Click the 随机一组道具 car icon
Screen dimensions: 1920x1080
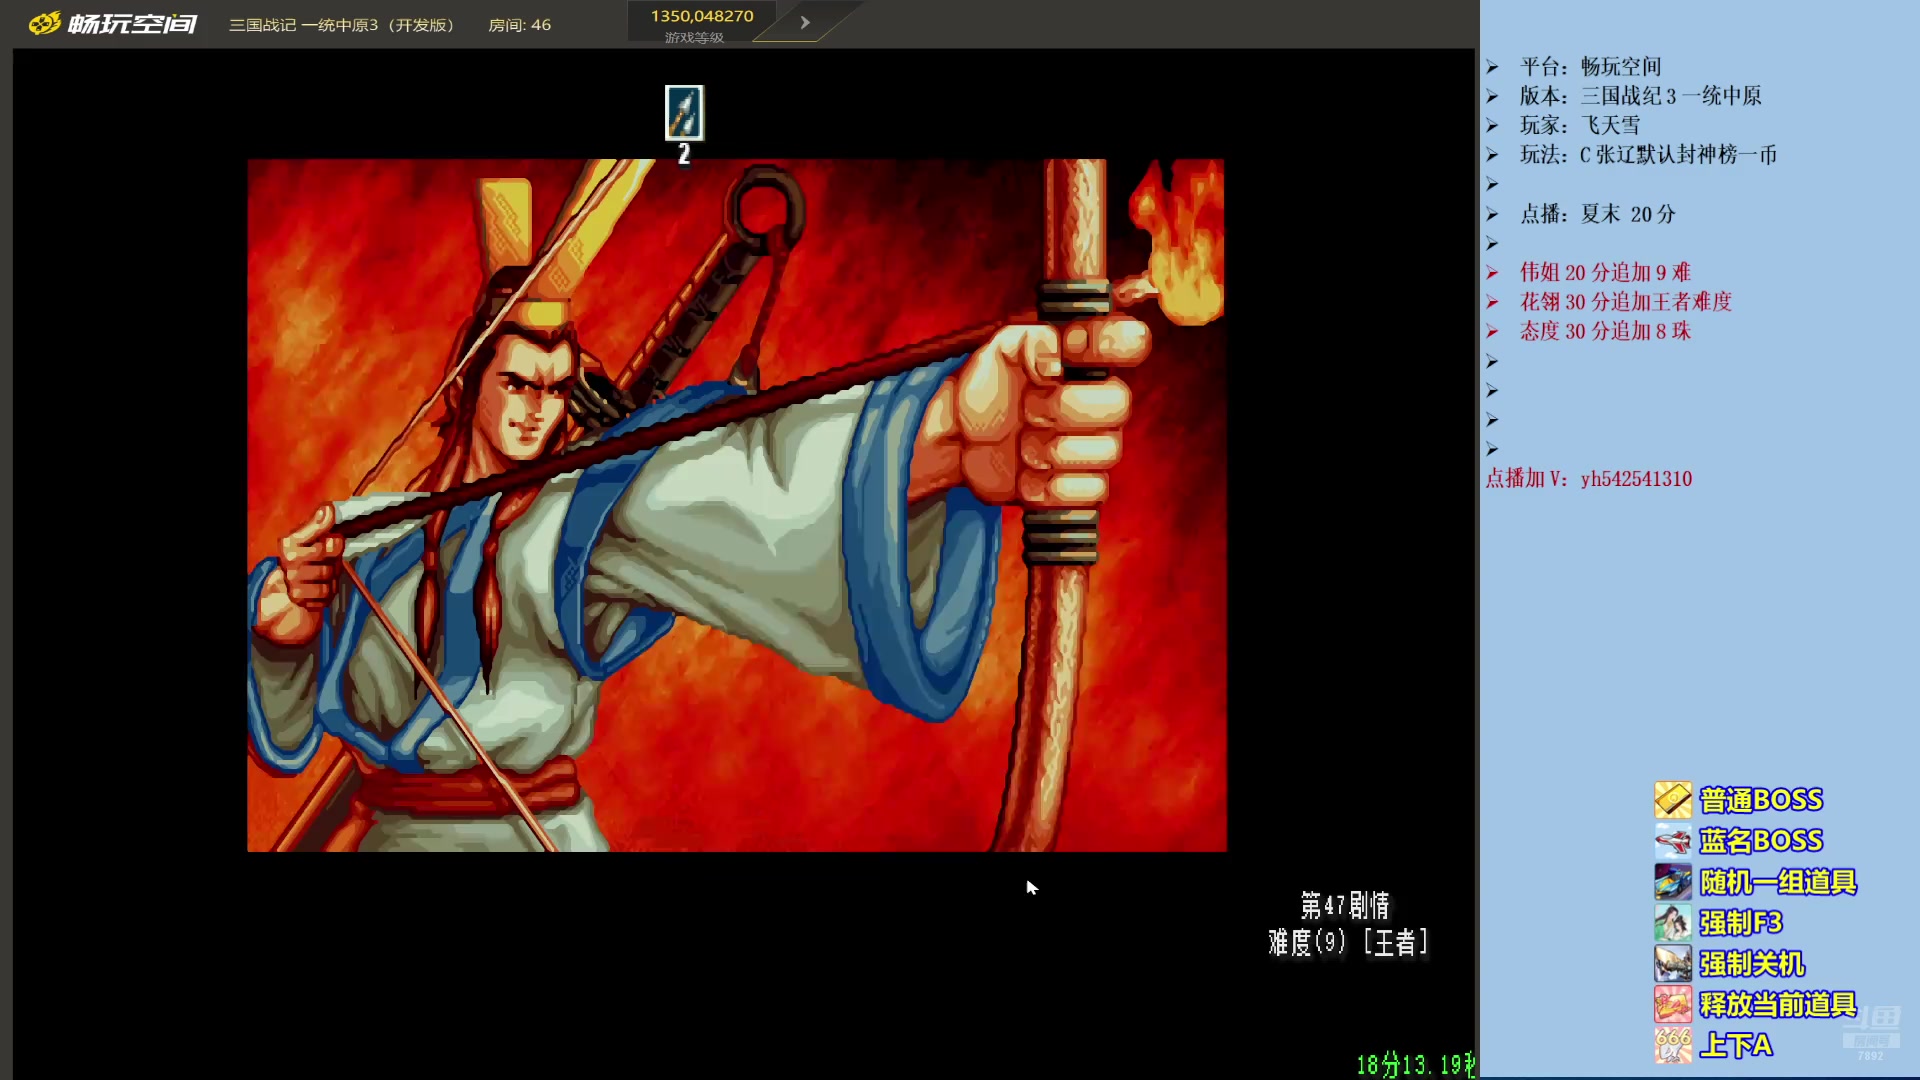click(1673, 882)
